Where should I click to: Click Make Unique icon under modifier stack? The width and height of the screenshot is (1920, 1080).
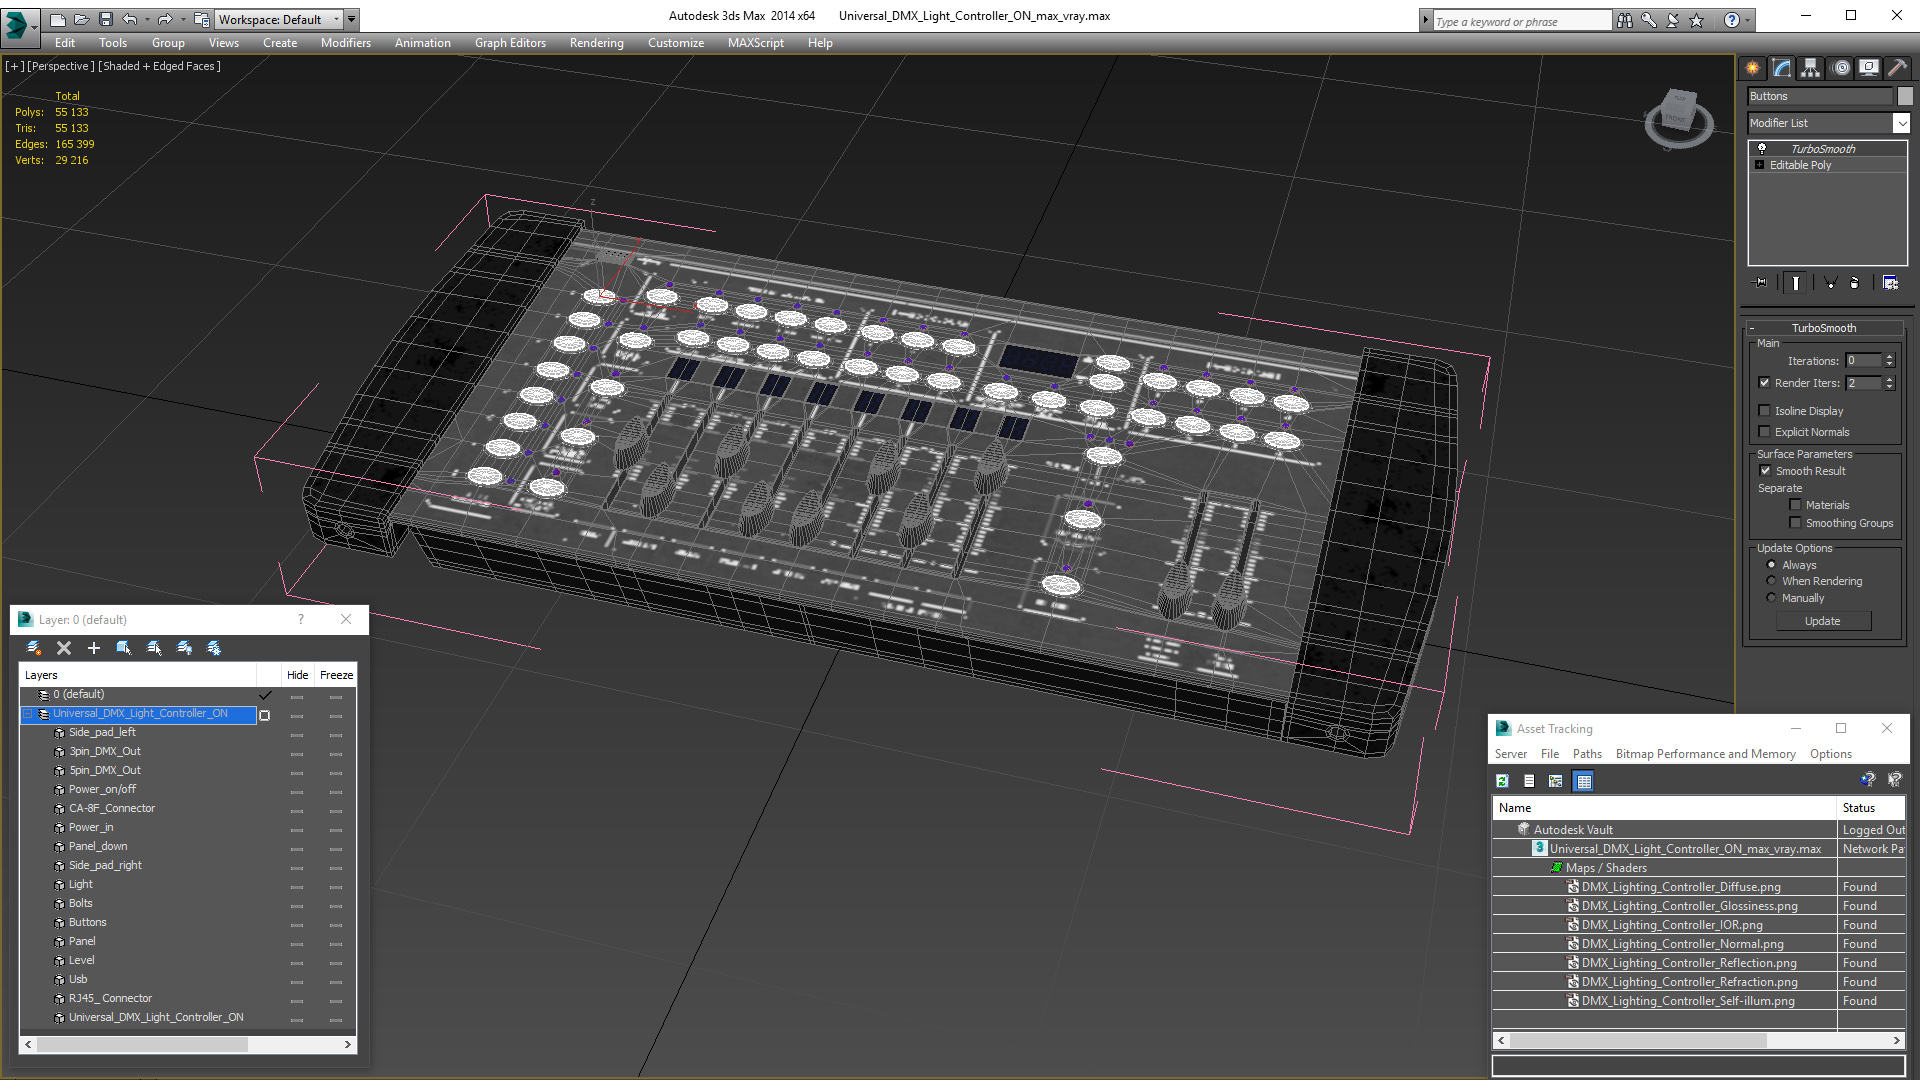1830,283
